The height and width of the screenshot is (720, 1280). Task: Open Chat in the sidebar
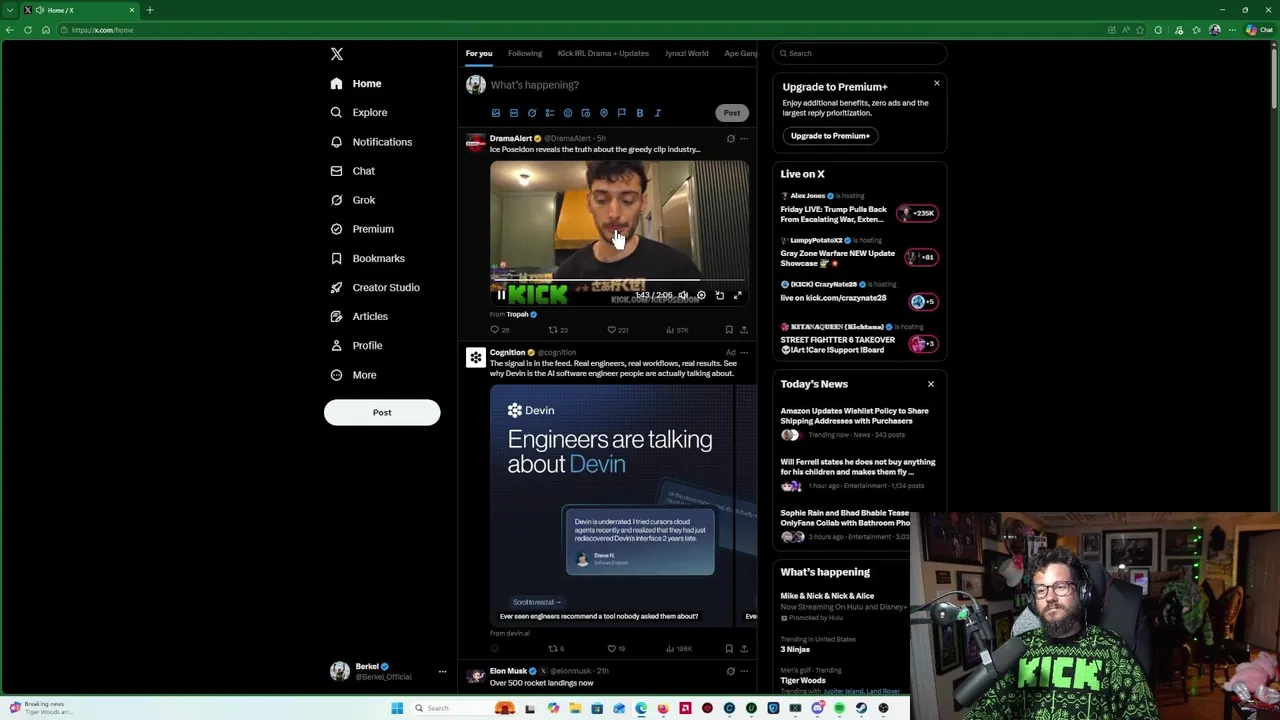[352, 171]
